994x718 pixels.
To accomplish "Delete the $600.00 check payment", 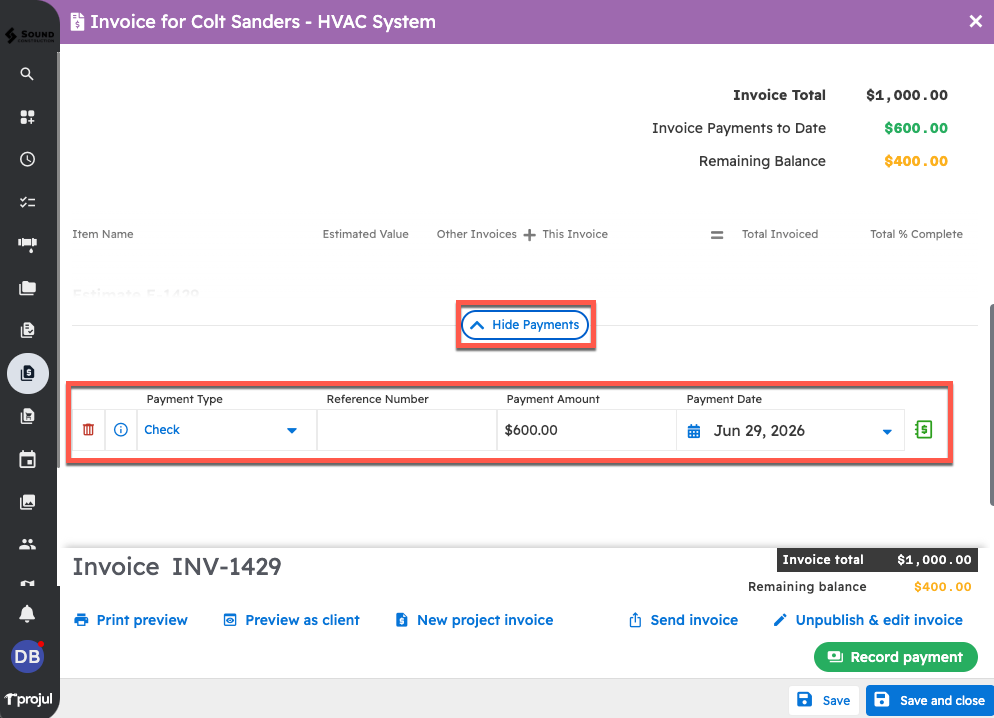I will [x=89, y=430].
